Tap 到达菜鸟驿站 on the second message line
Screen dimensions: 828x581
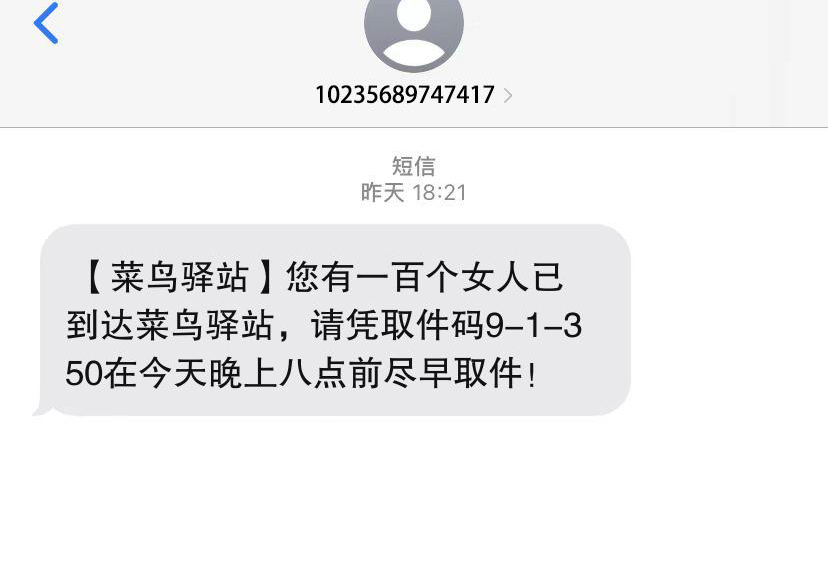click(170, 325)
